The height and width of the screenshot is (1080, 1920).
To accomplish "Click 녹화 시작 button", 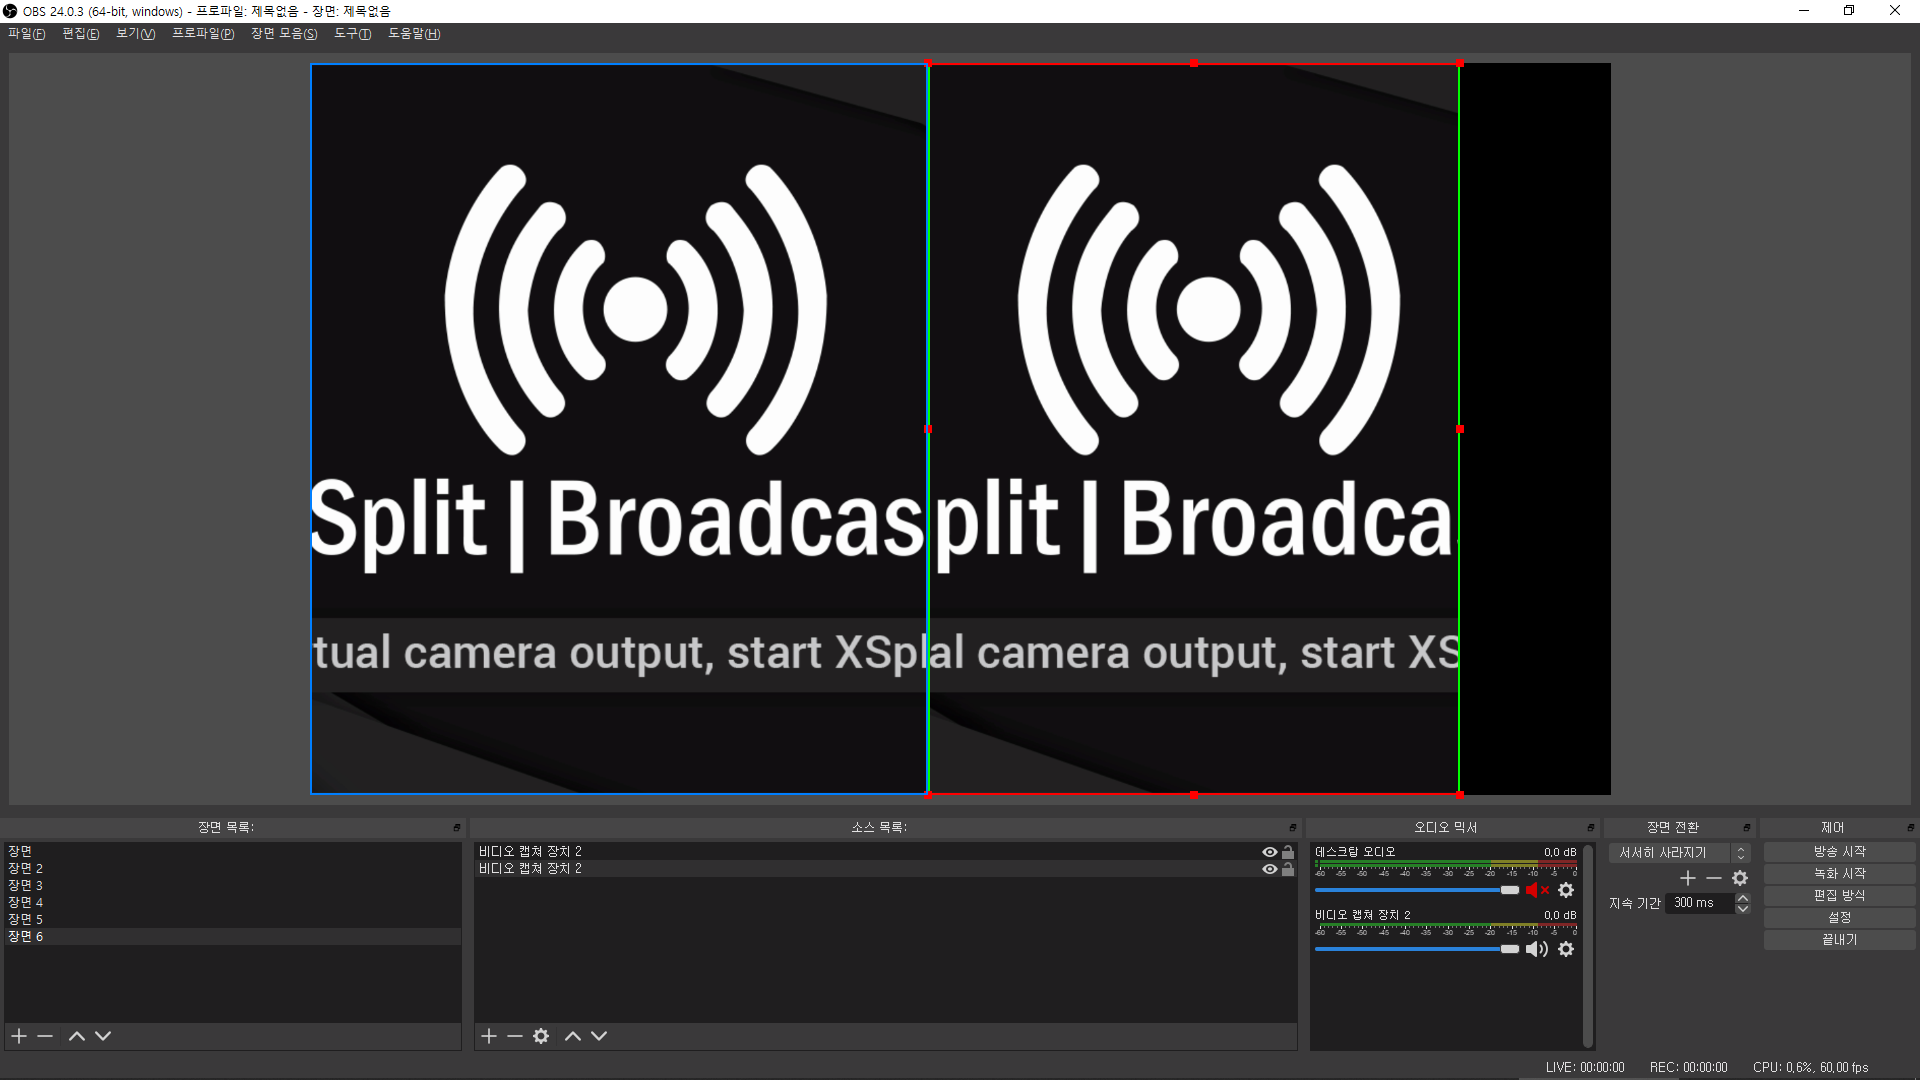I will 1839,874.
